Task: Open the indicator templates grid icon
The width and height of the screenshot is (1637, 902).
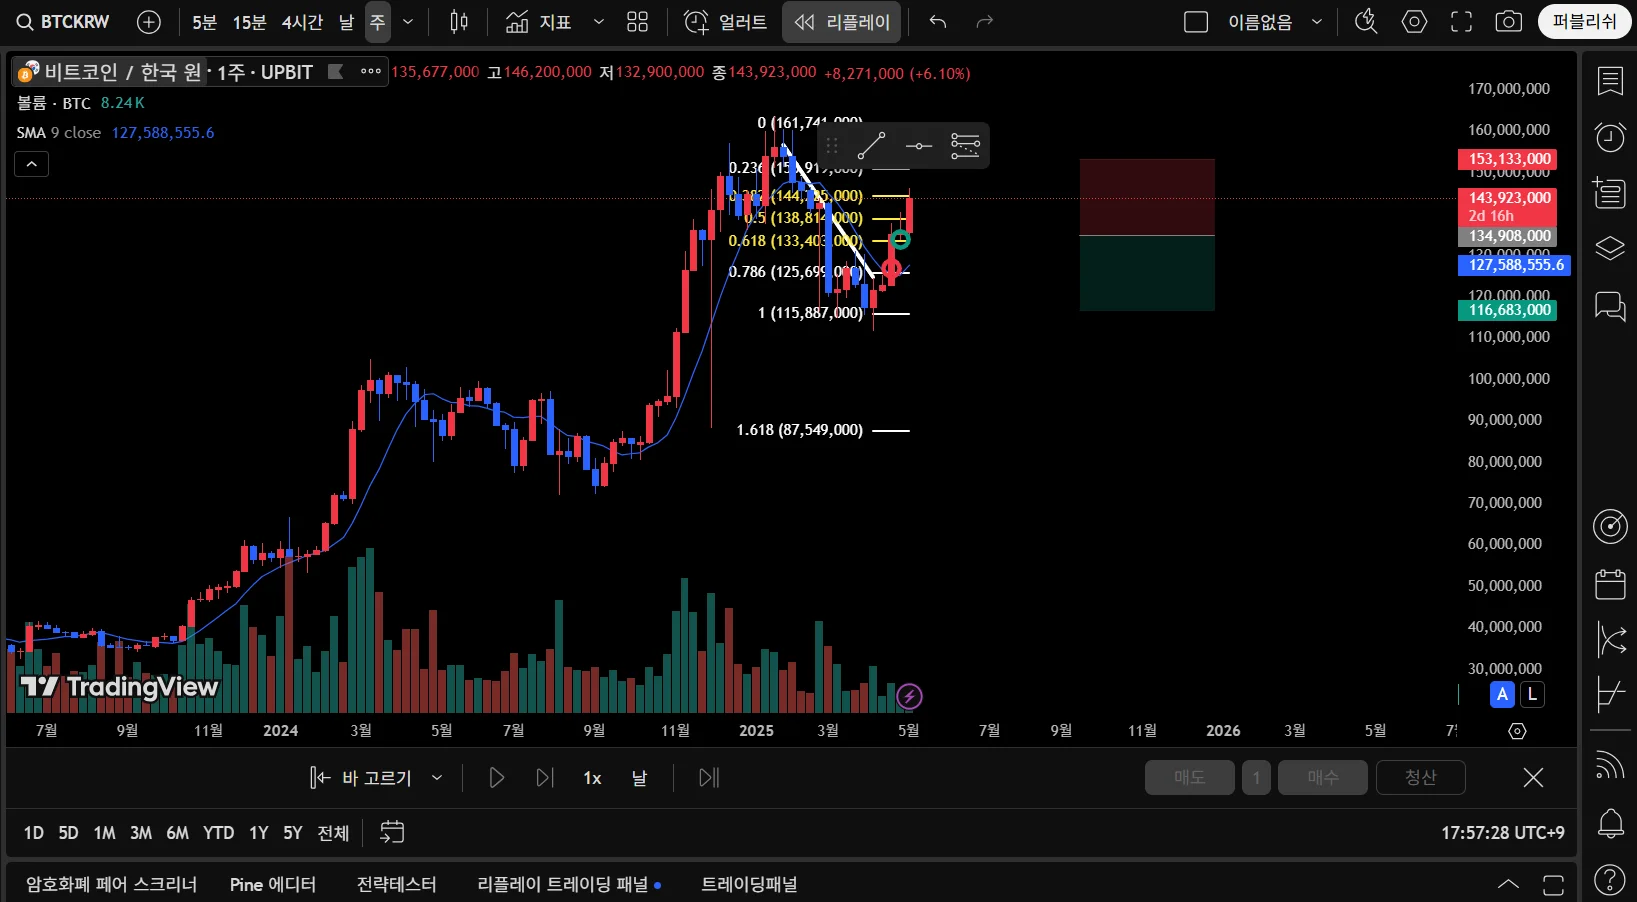Action: click(x=637, y=22)
